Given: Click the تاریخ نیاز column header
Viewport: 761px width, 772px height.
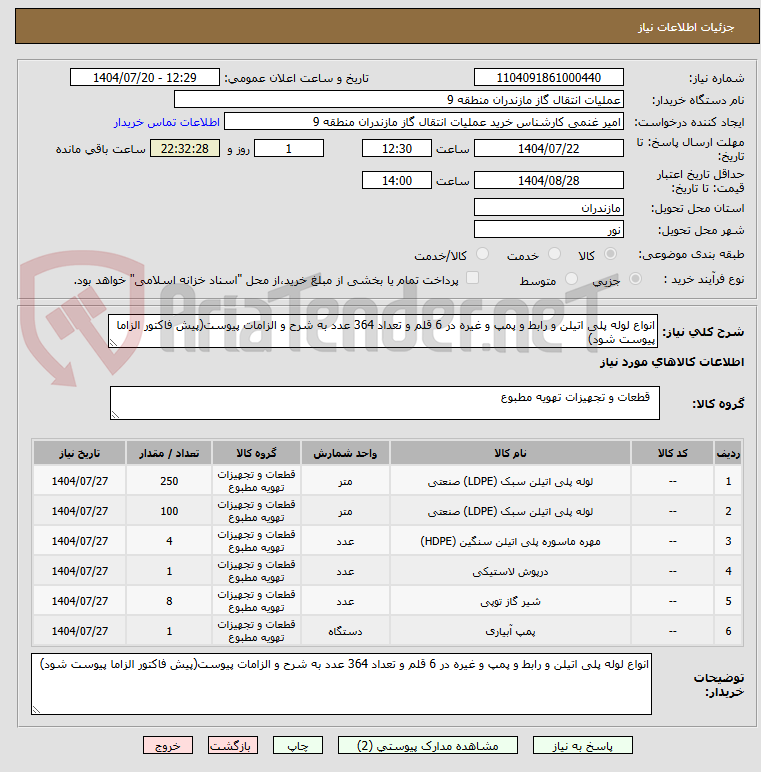Looking at the screenshot, I should pyautogui.click(x=79, y=453).
